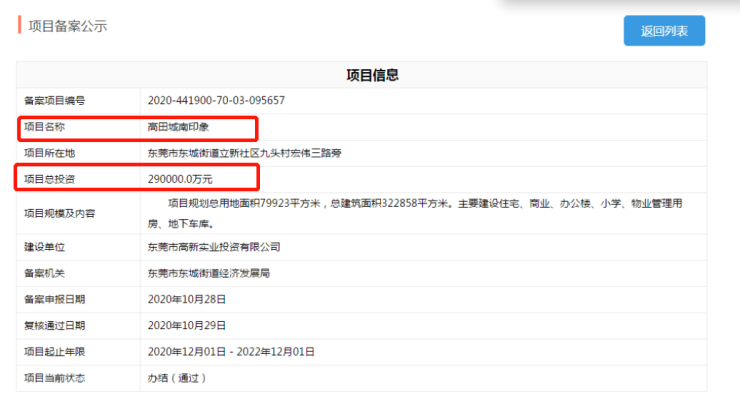Viewport: 740px width, 404px height.
Task: Click the 项目名称 label cell
Action: (44, 127)
